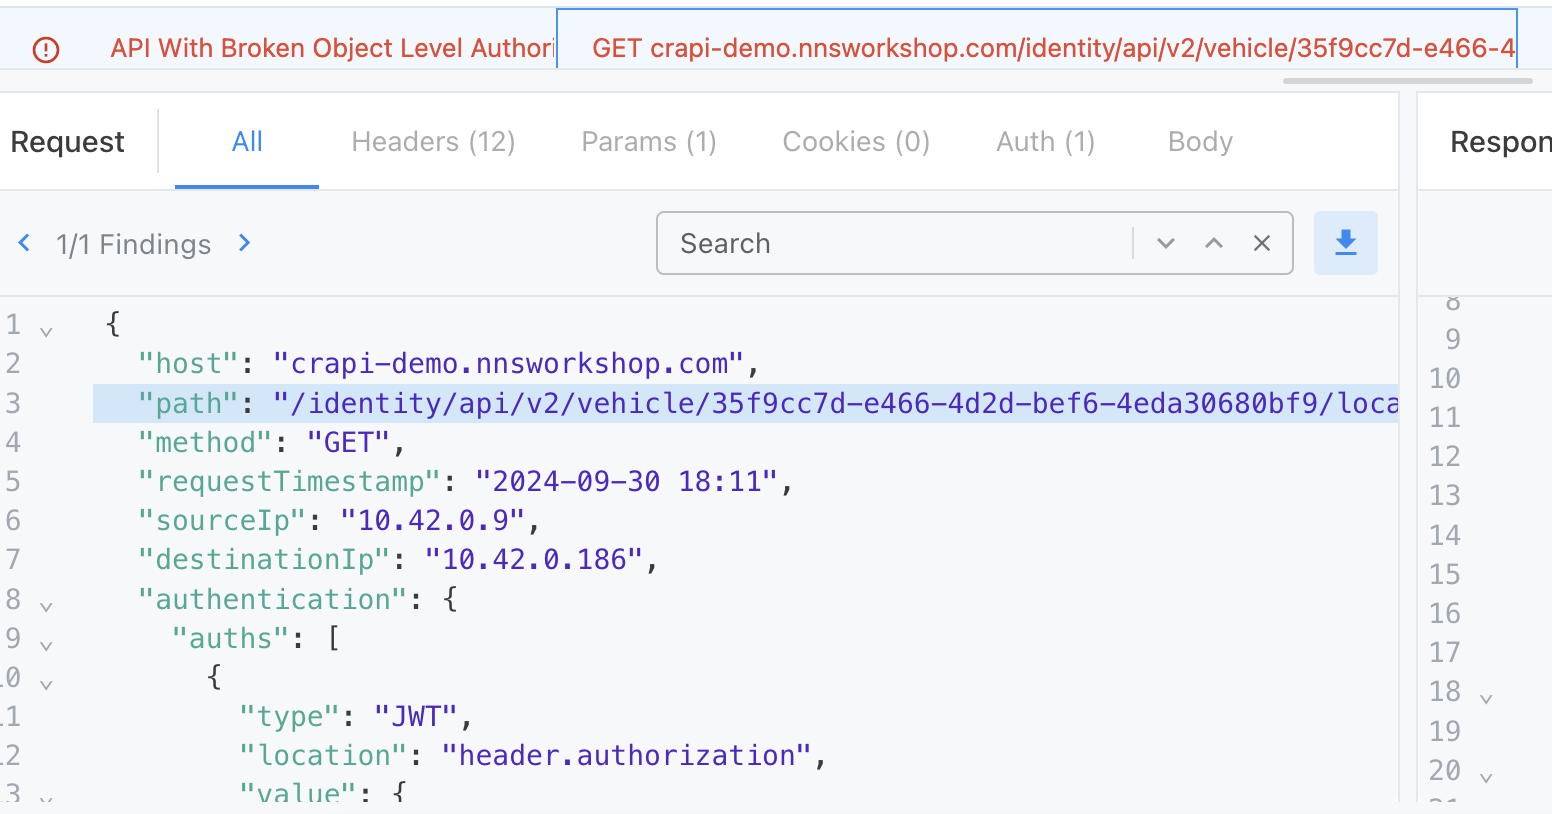Download the request via the download icon
Image resolution: width=1552 pixels, height=814 pixels.
point(1345,243)
